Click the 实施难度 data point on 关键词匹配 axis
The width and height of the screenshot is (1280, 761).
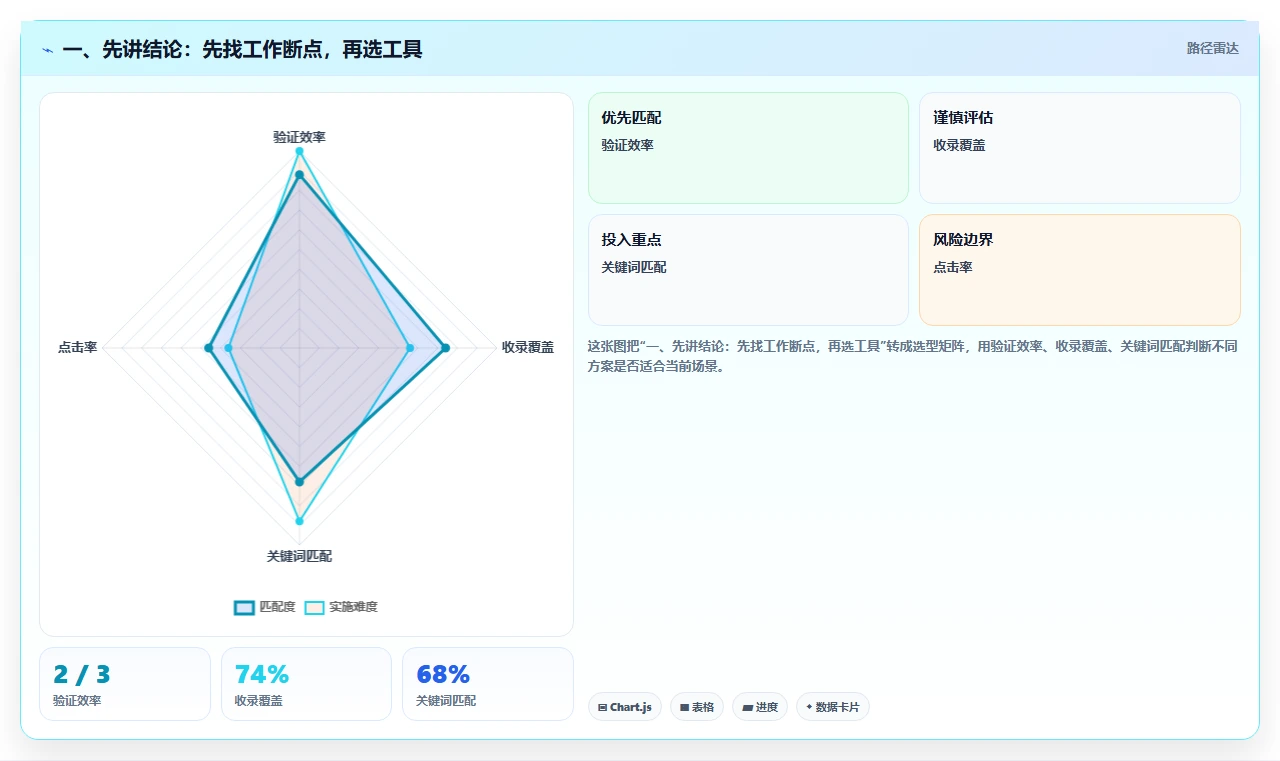pyautogui.click(x=299, y=521)
